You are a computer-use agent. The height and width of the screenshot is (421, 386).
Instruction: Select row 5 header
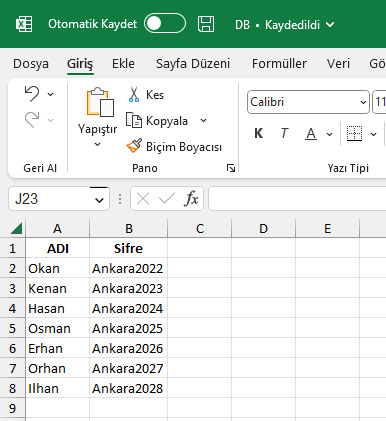12,328
